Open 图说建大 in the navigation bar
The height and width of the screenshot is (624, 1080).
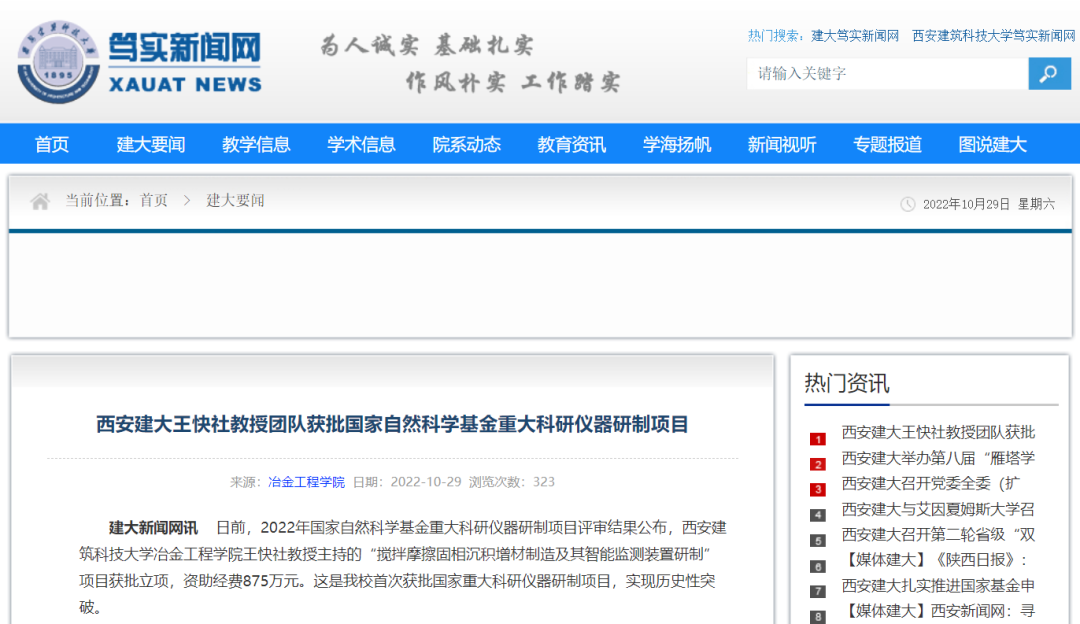coord(992,144)
